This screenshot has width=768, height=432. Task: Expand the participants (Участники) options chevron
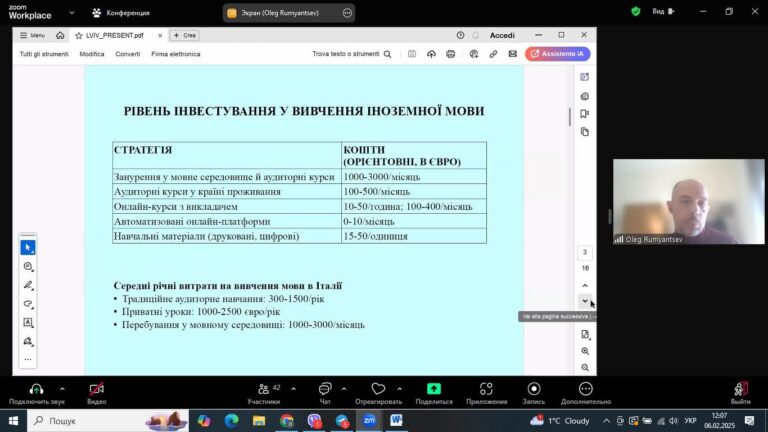pos(291,388)
